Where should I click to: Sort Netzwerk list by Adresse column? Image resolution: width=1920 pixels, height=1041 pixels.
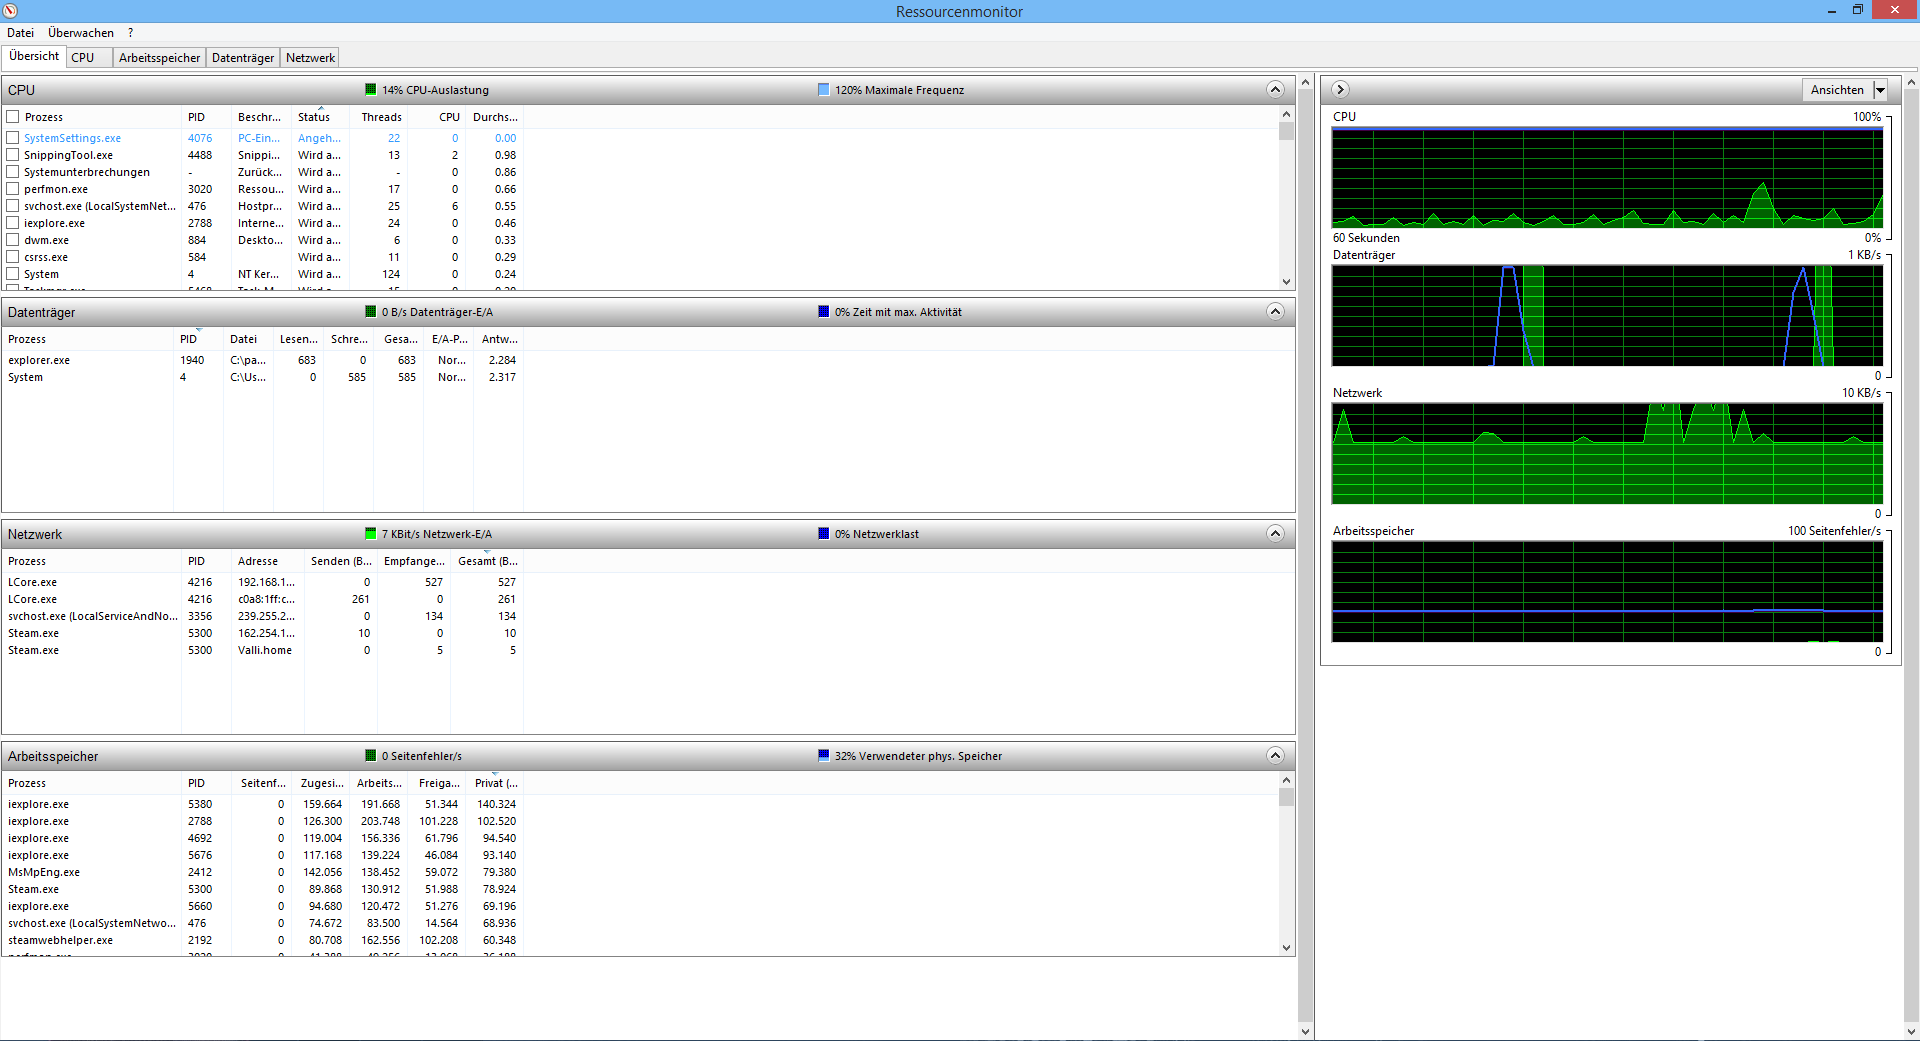click(267, 561)
